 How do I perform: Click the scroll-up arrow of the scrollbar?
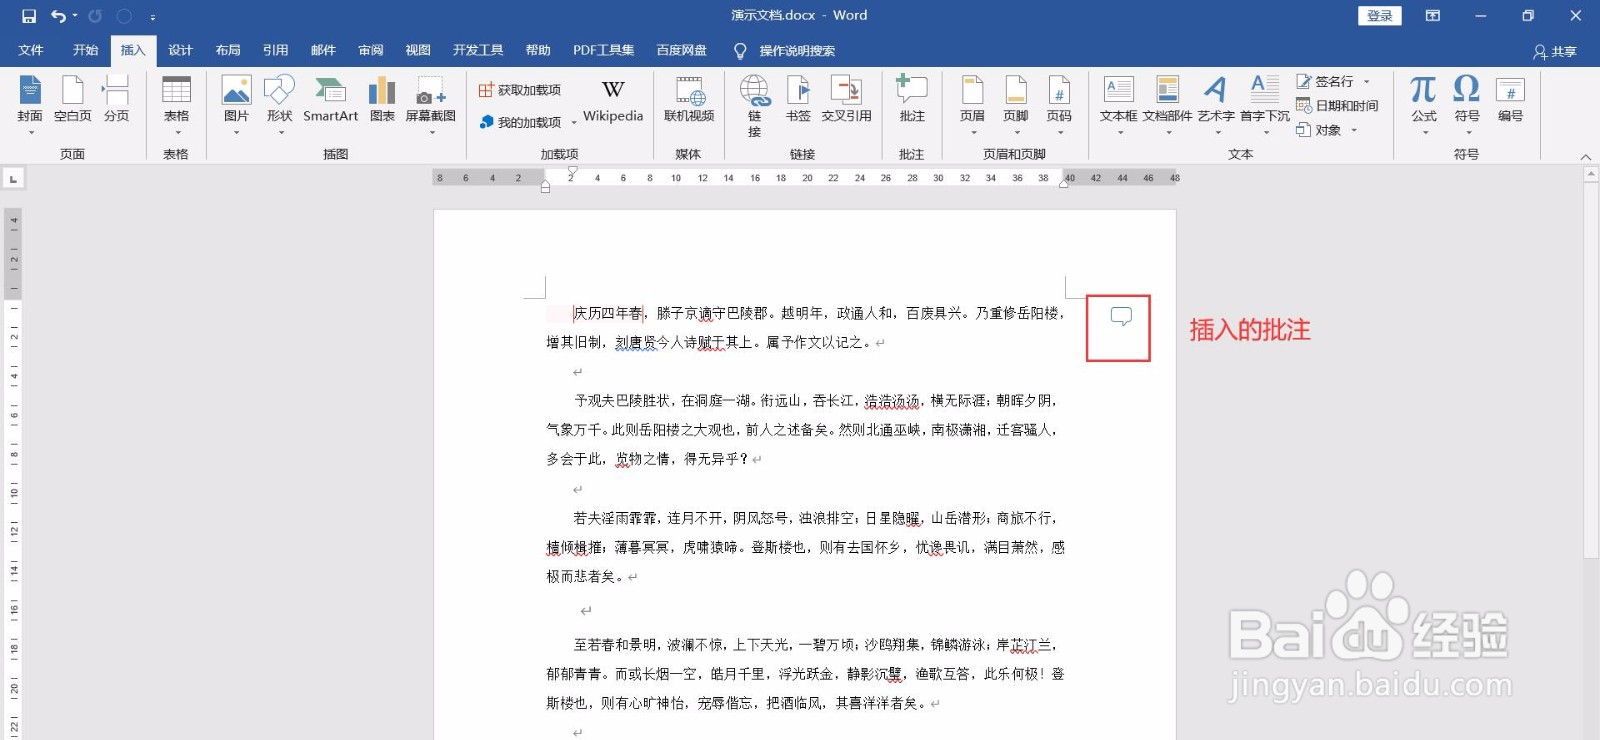point(1591,175)
